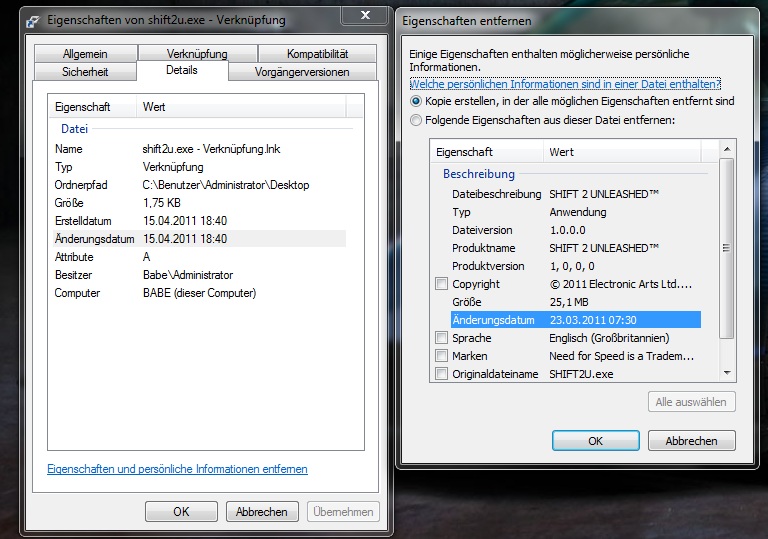768x539 pixels.
Task: Select the Typ row with value Anwendung
Action: (x=576, y=212)
